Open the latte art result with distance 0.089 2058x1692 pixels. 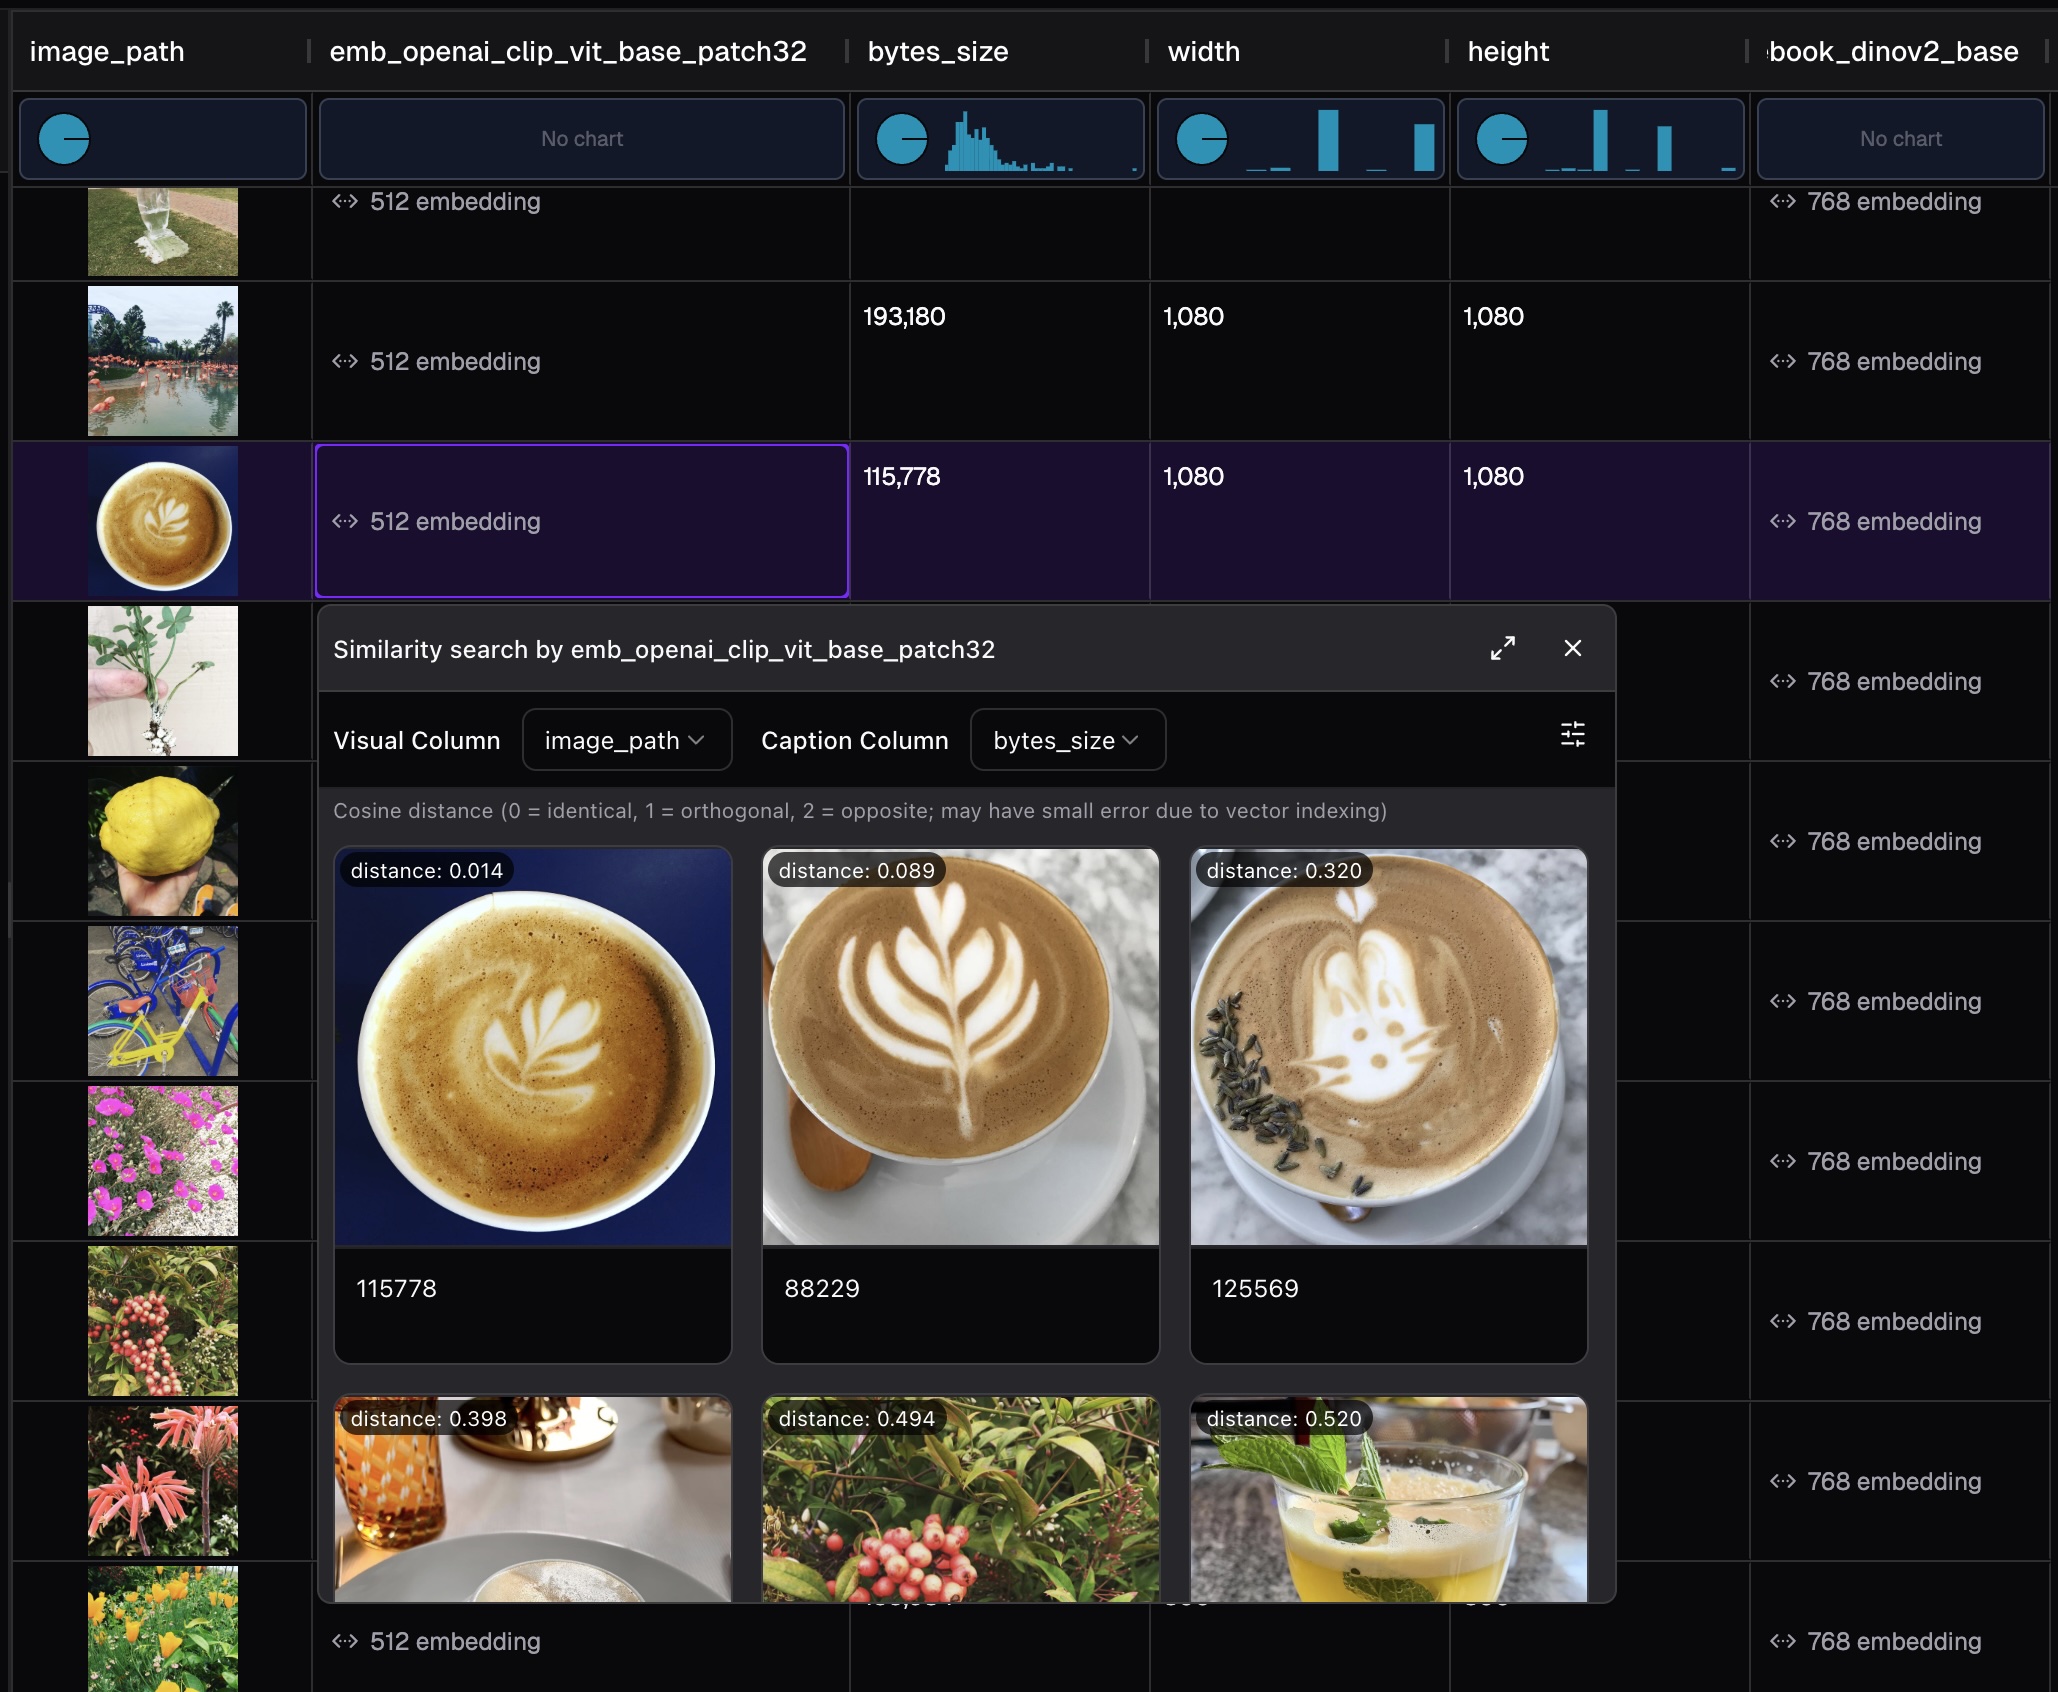(x=960, y=1047)
